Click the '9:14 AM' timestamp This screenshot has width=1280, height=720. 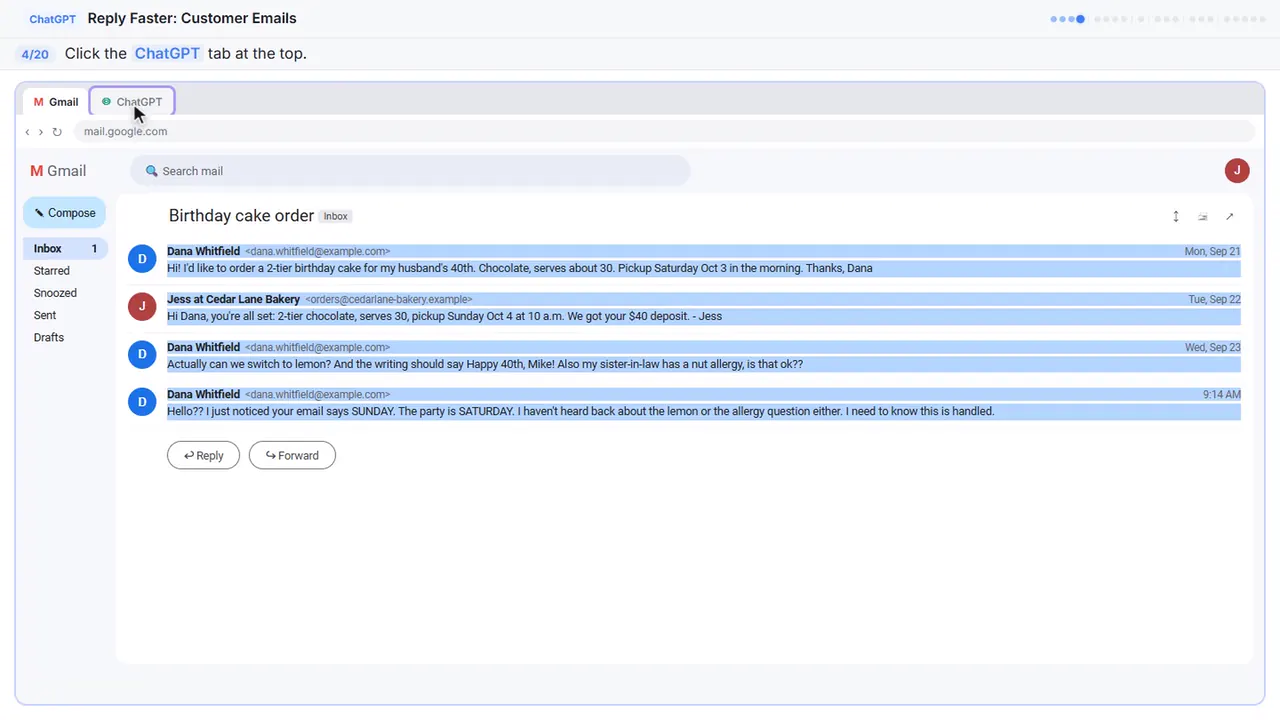(1222, 395)
